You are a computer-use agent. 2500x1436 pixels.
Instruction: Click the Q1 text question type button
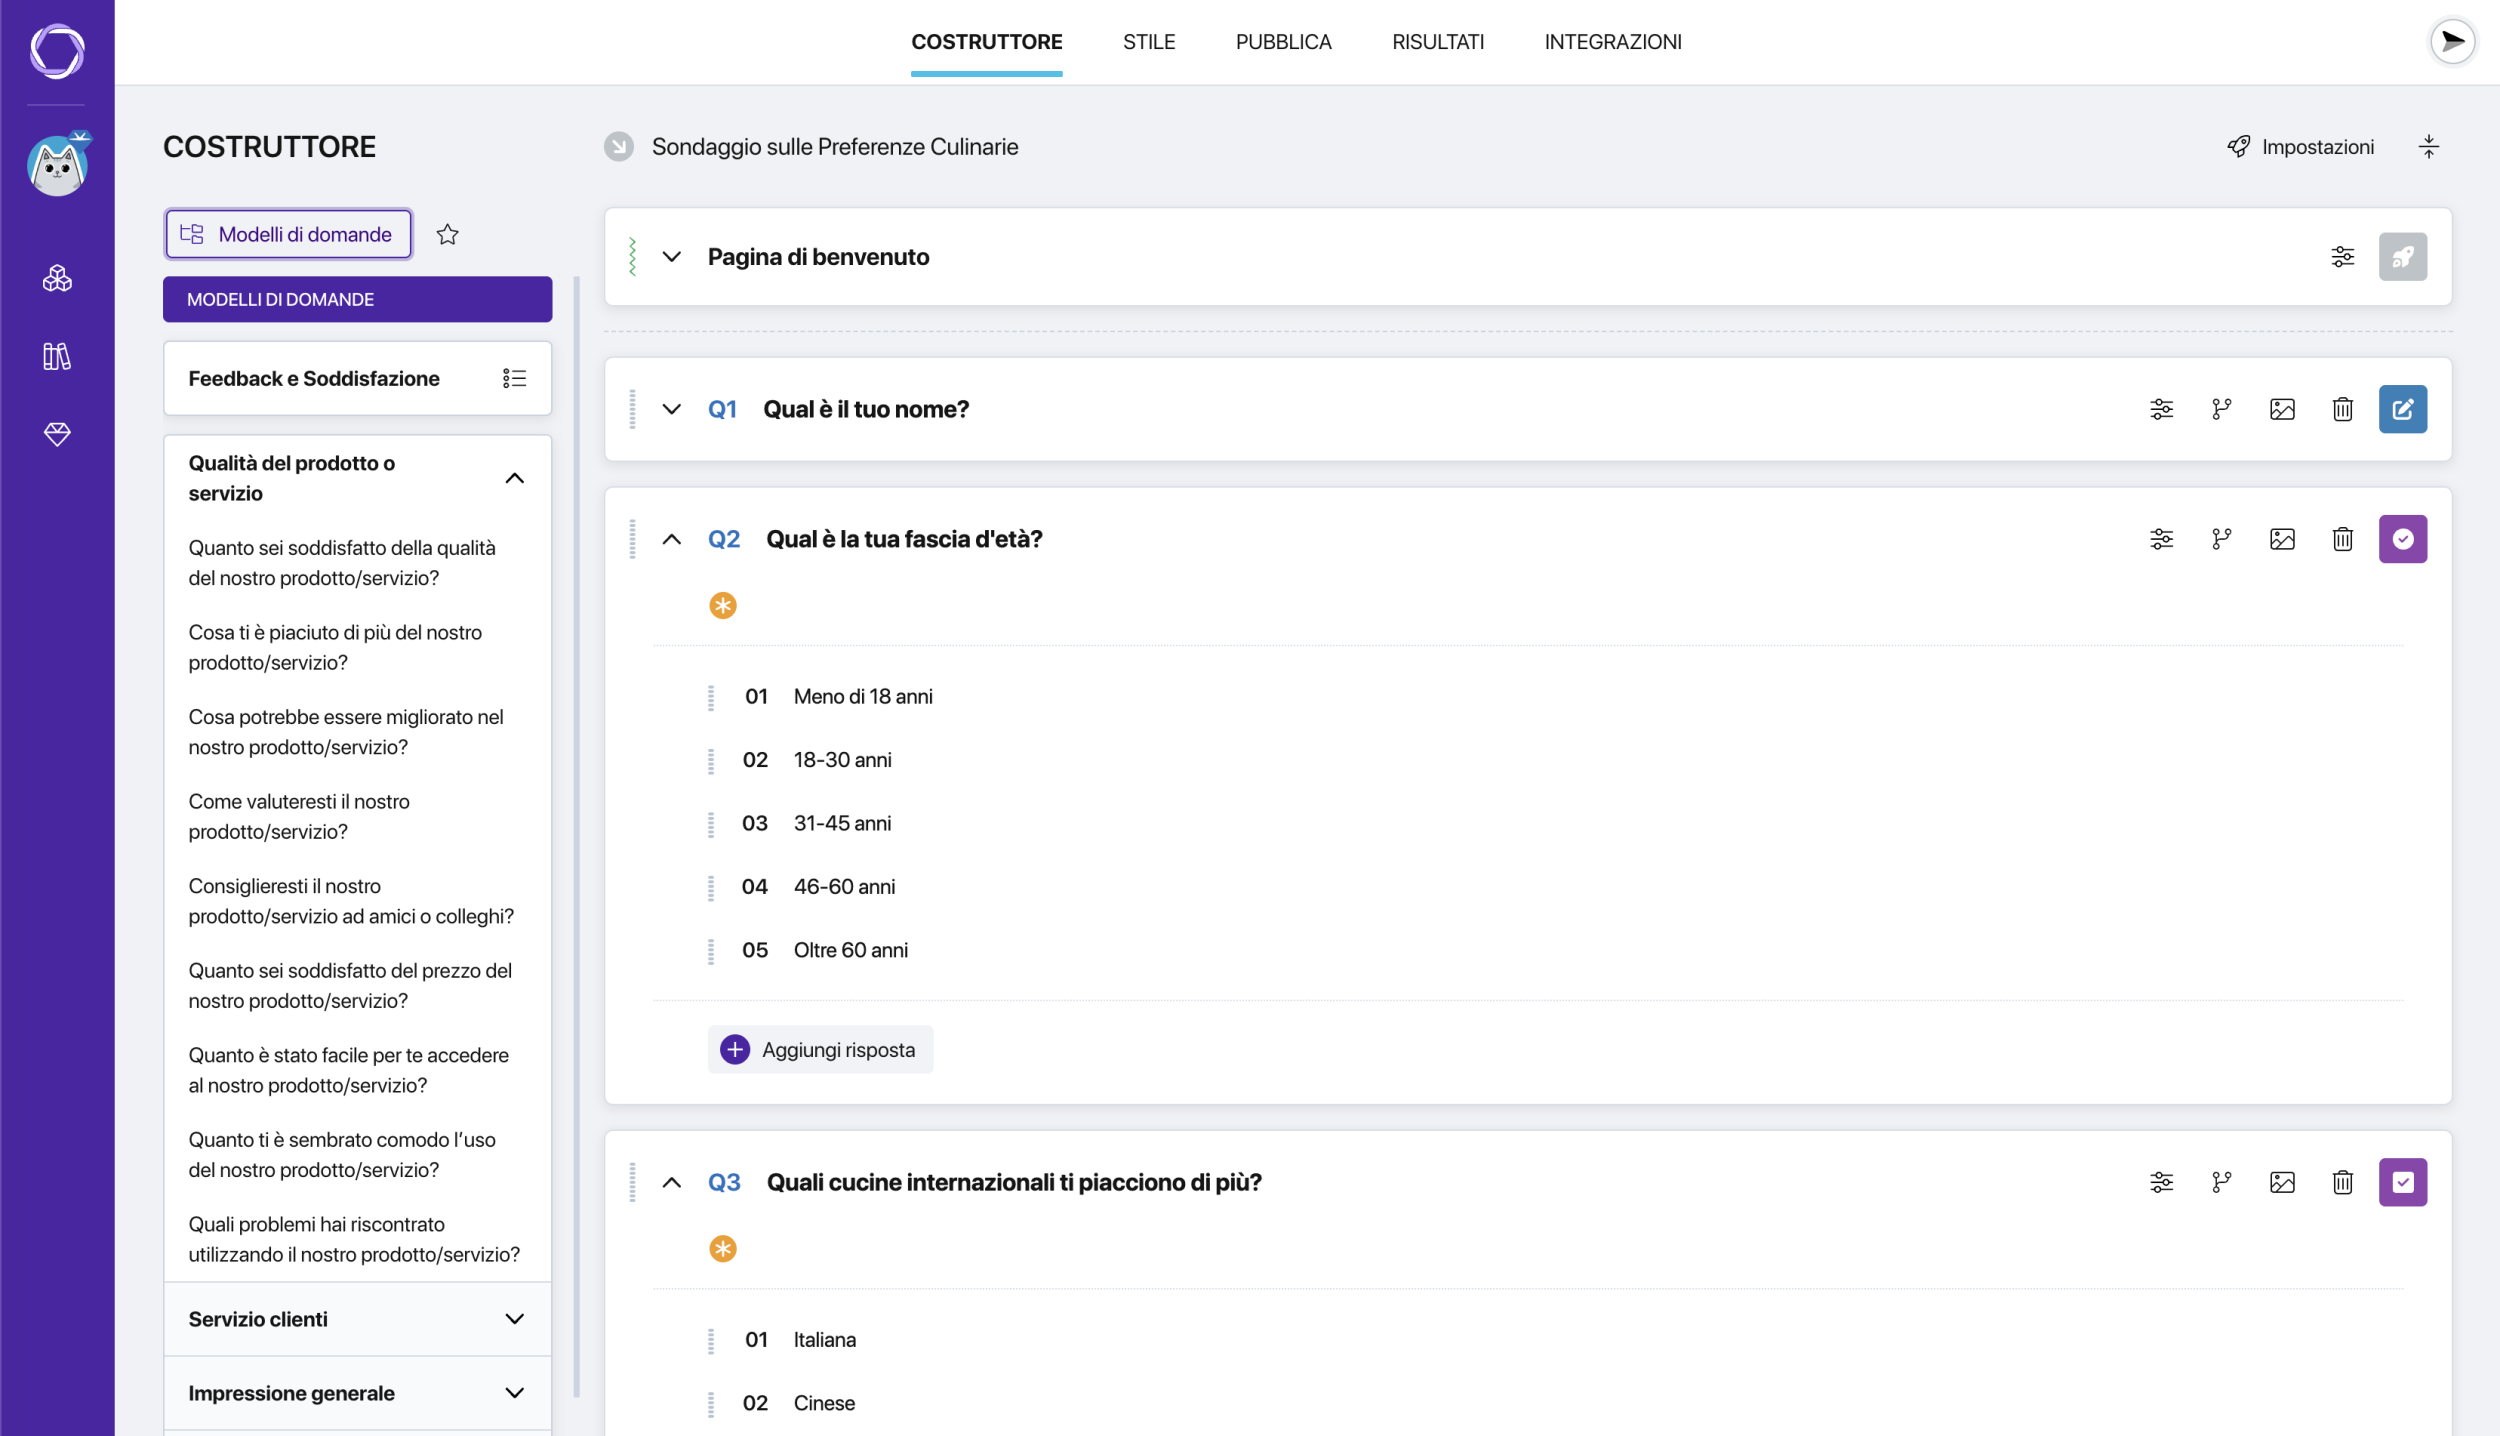coord(2403,409)
